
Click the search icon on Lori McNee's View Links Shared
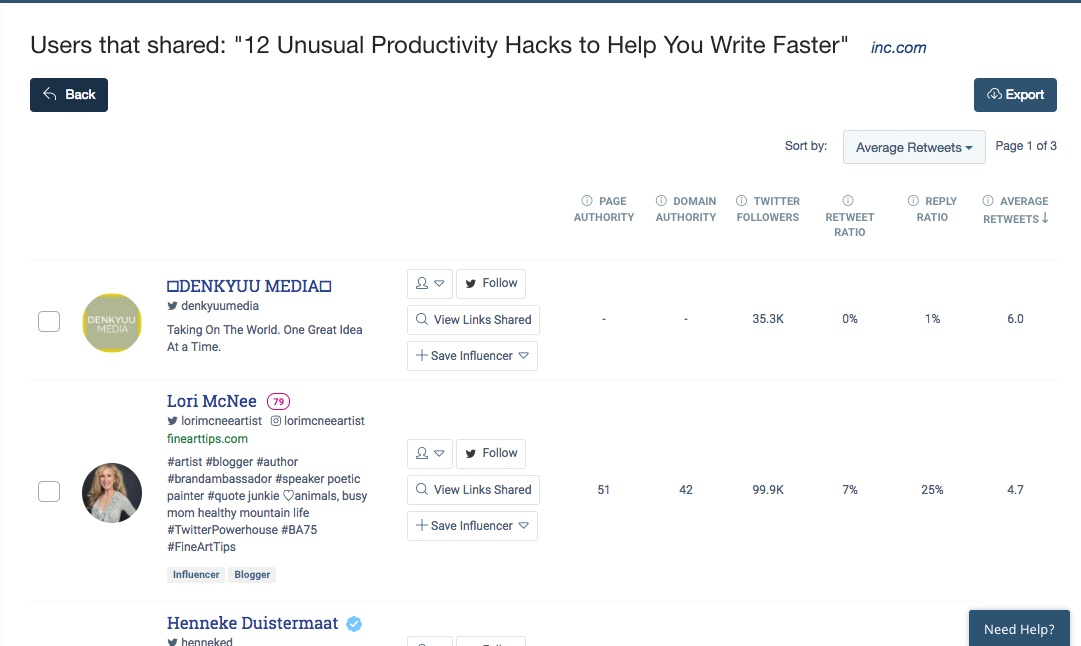pyautogui.click(x=421, y=489)
